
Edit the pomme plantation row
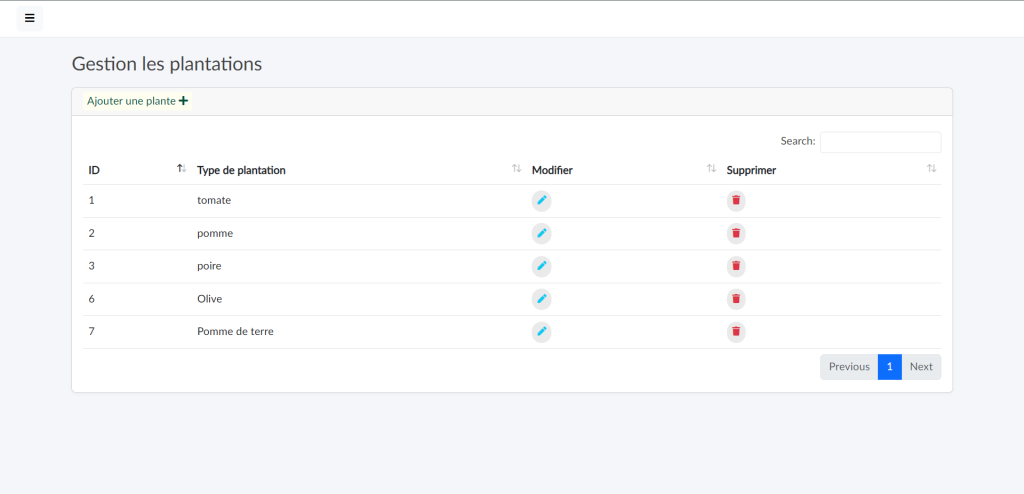pos(541,233)
